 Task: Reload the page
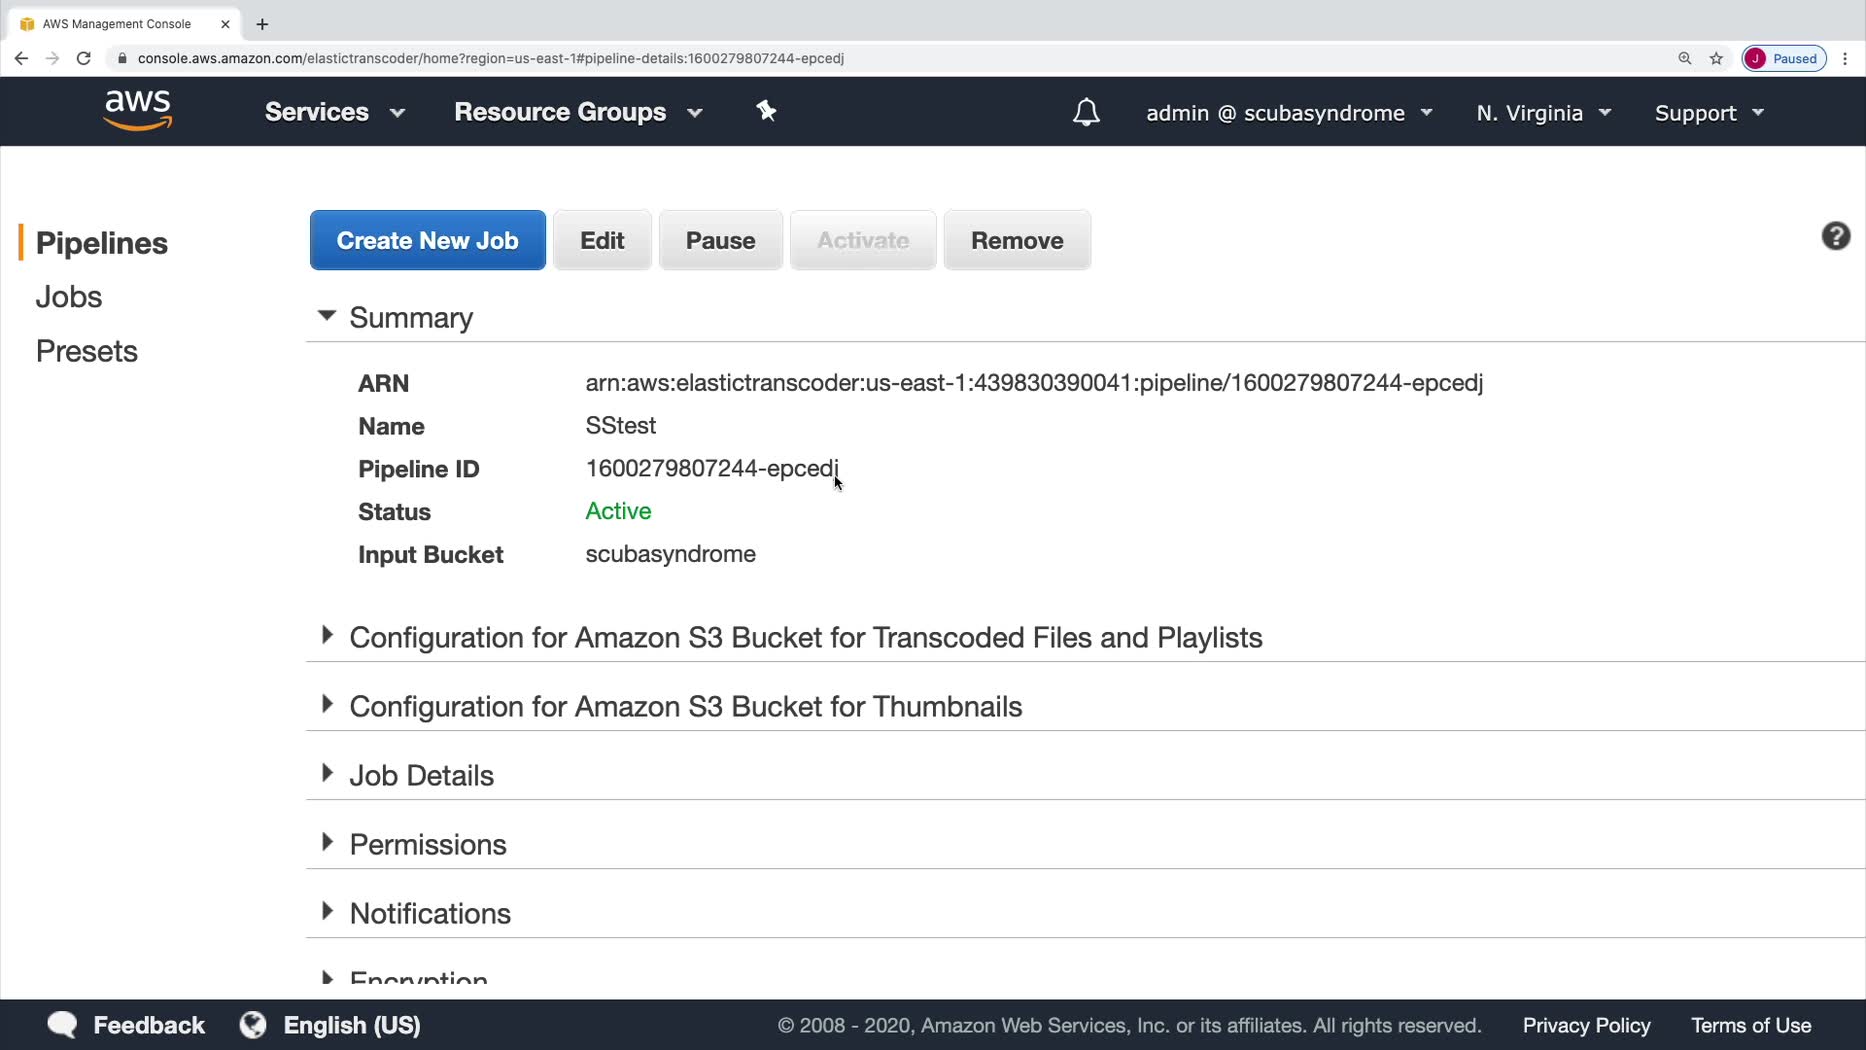click(84, 58)
